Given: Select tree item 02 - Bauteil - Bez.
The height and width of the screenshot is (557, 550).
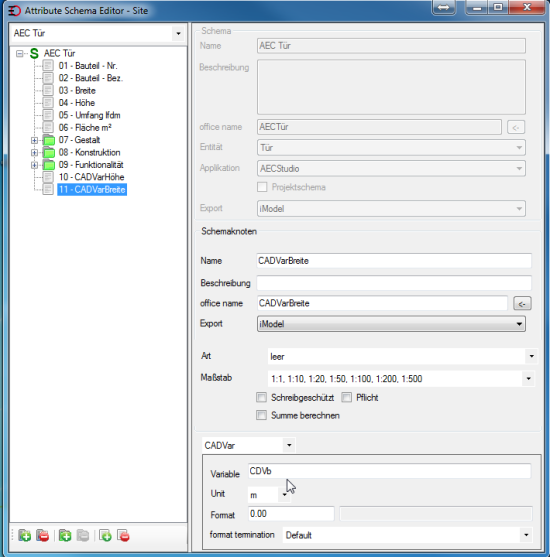Looking at the screenshot, I should [x=91, y=78].
